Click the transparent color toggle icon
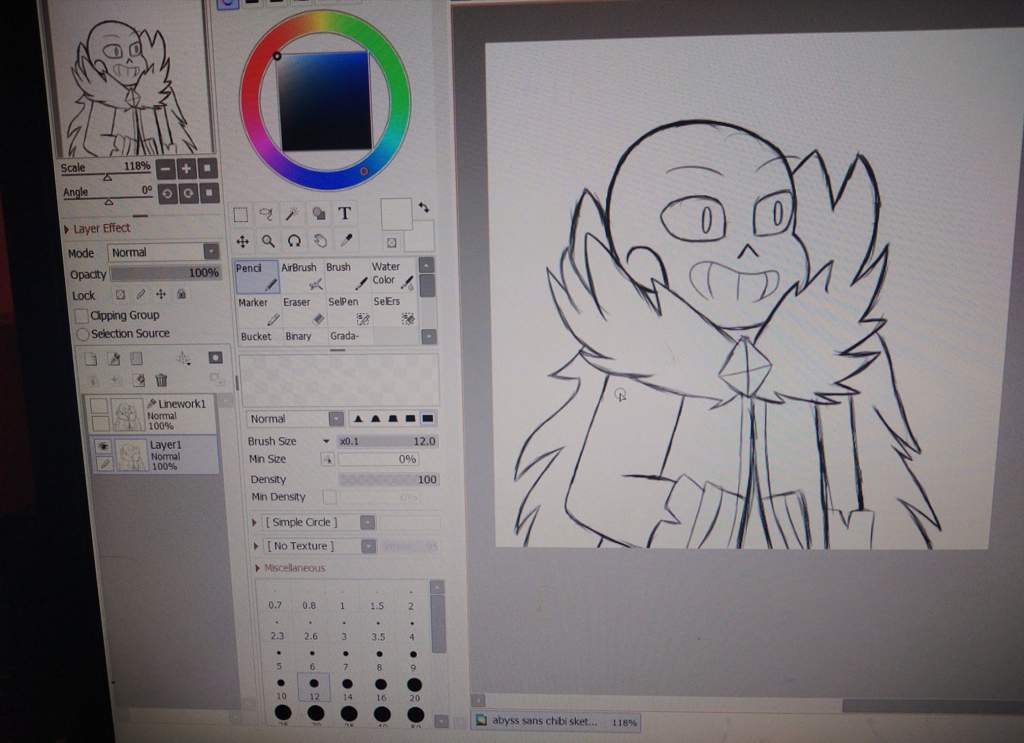 pyautogui.click(x=391, y=243)
